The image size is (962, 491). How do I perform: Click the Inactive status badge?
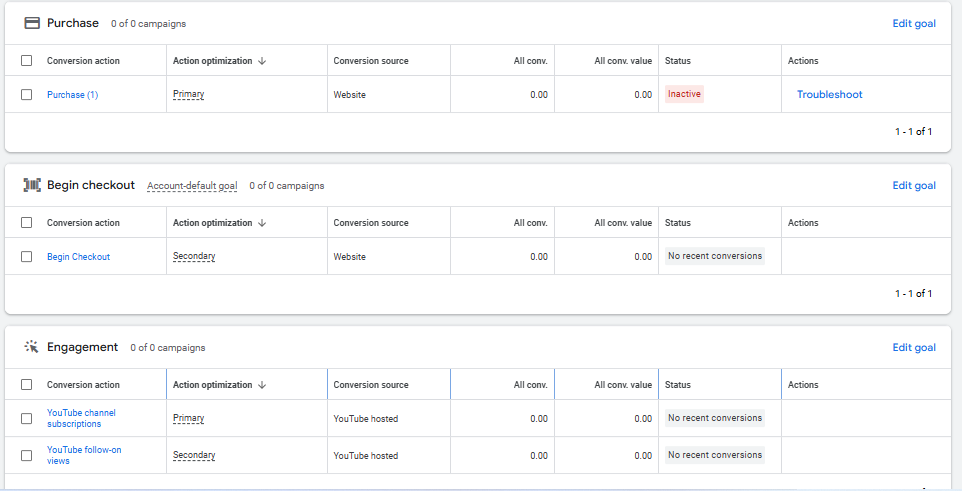click(x=684, y=94)
